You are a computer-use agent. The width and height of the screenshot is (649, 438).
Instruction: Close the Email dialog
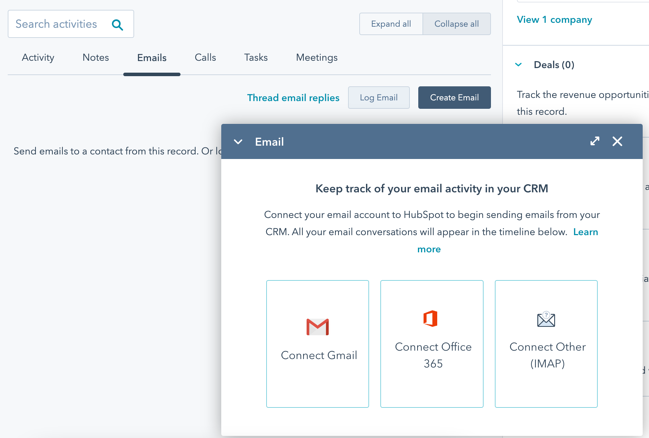coord(617,141)
